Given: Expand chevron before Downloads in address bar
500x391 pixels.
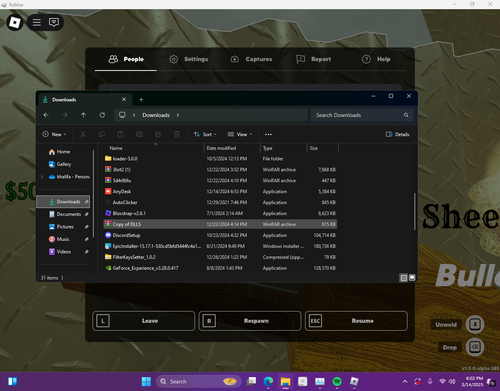Looking at the screenshot, I should (134, 115).
